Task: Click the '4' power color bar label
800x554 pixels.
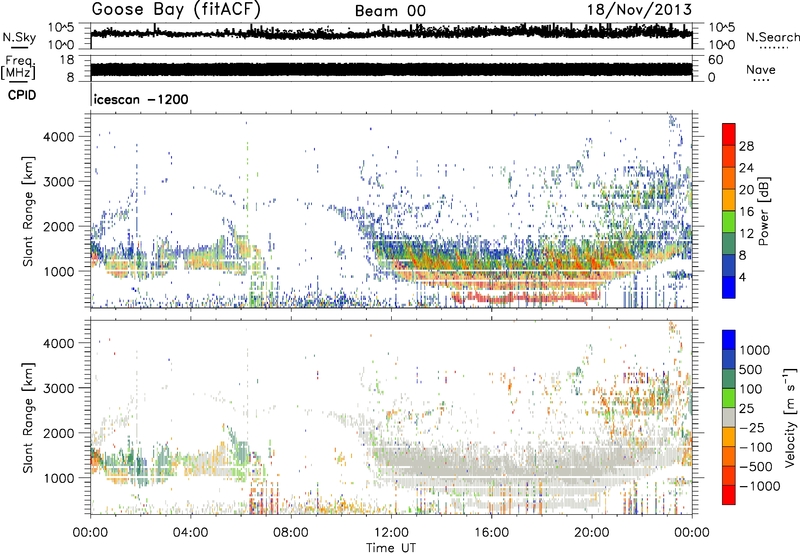Action: coord(742,277)
